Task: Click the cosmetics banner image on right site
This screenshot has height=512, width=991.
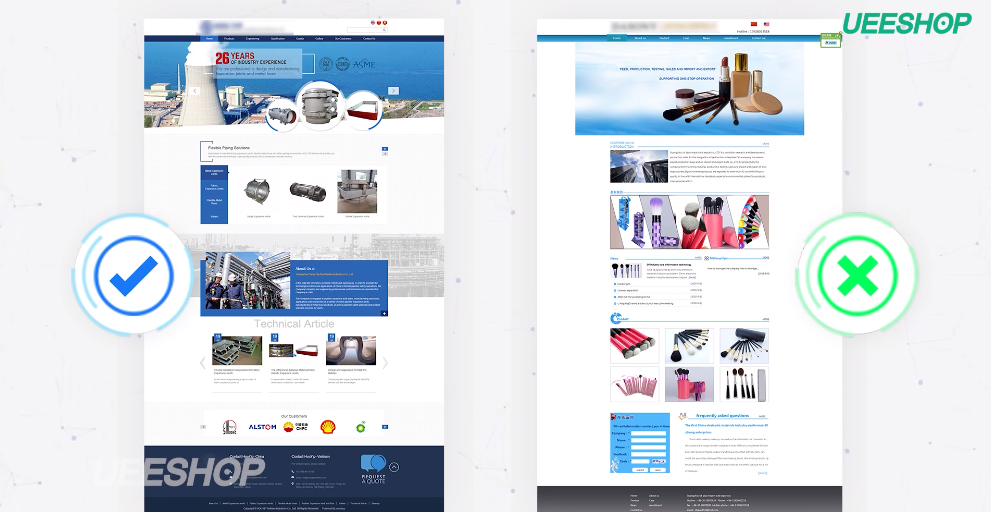Action: tap(689, 88)
